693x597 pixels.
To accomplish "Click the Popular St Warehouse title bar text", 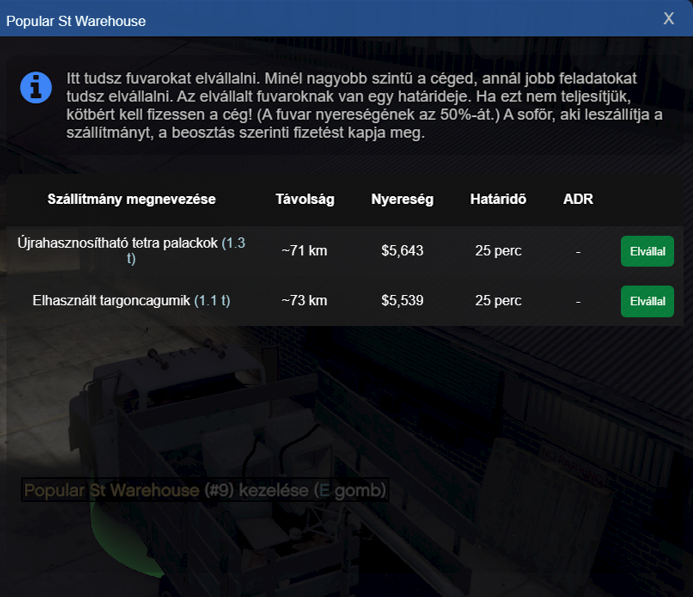I will (x=76, y=20).
